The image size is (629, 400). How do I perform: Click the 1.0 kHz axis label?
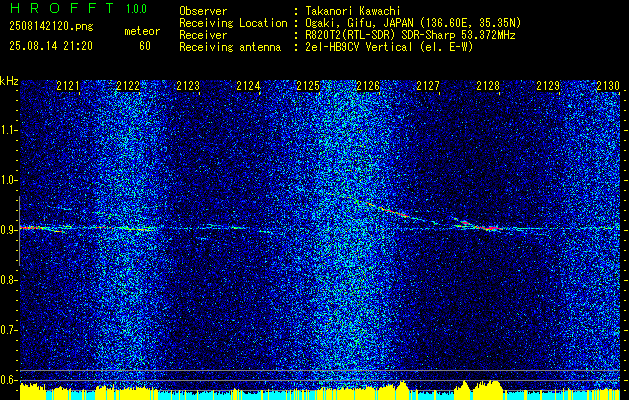(x=8, y=180)
